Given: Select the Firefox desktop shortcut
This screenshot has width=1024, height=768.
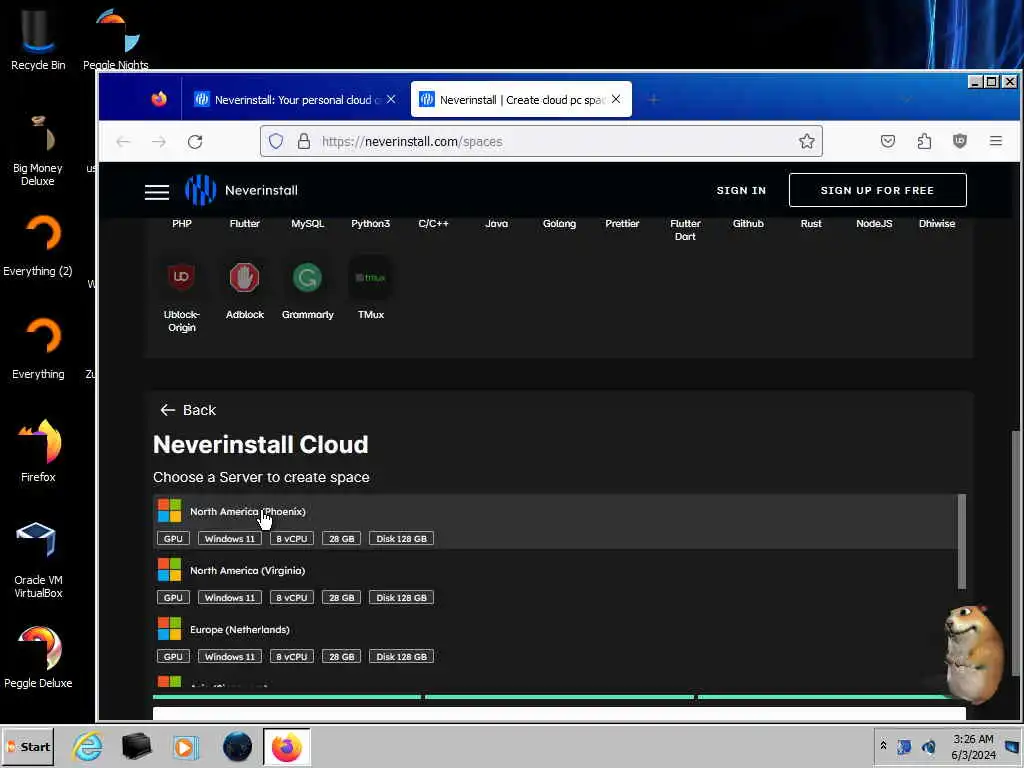Looking at the screenshot, I should (x=38, y=451).
